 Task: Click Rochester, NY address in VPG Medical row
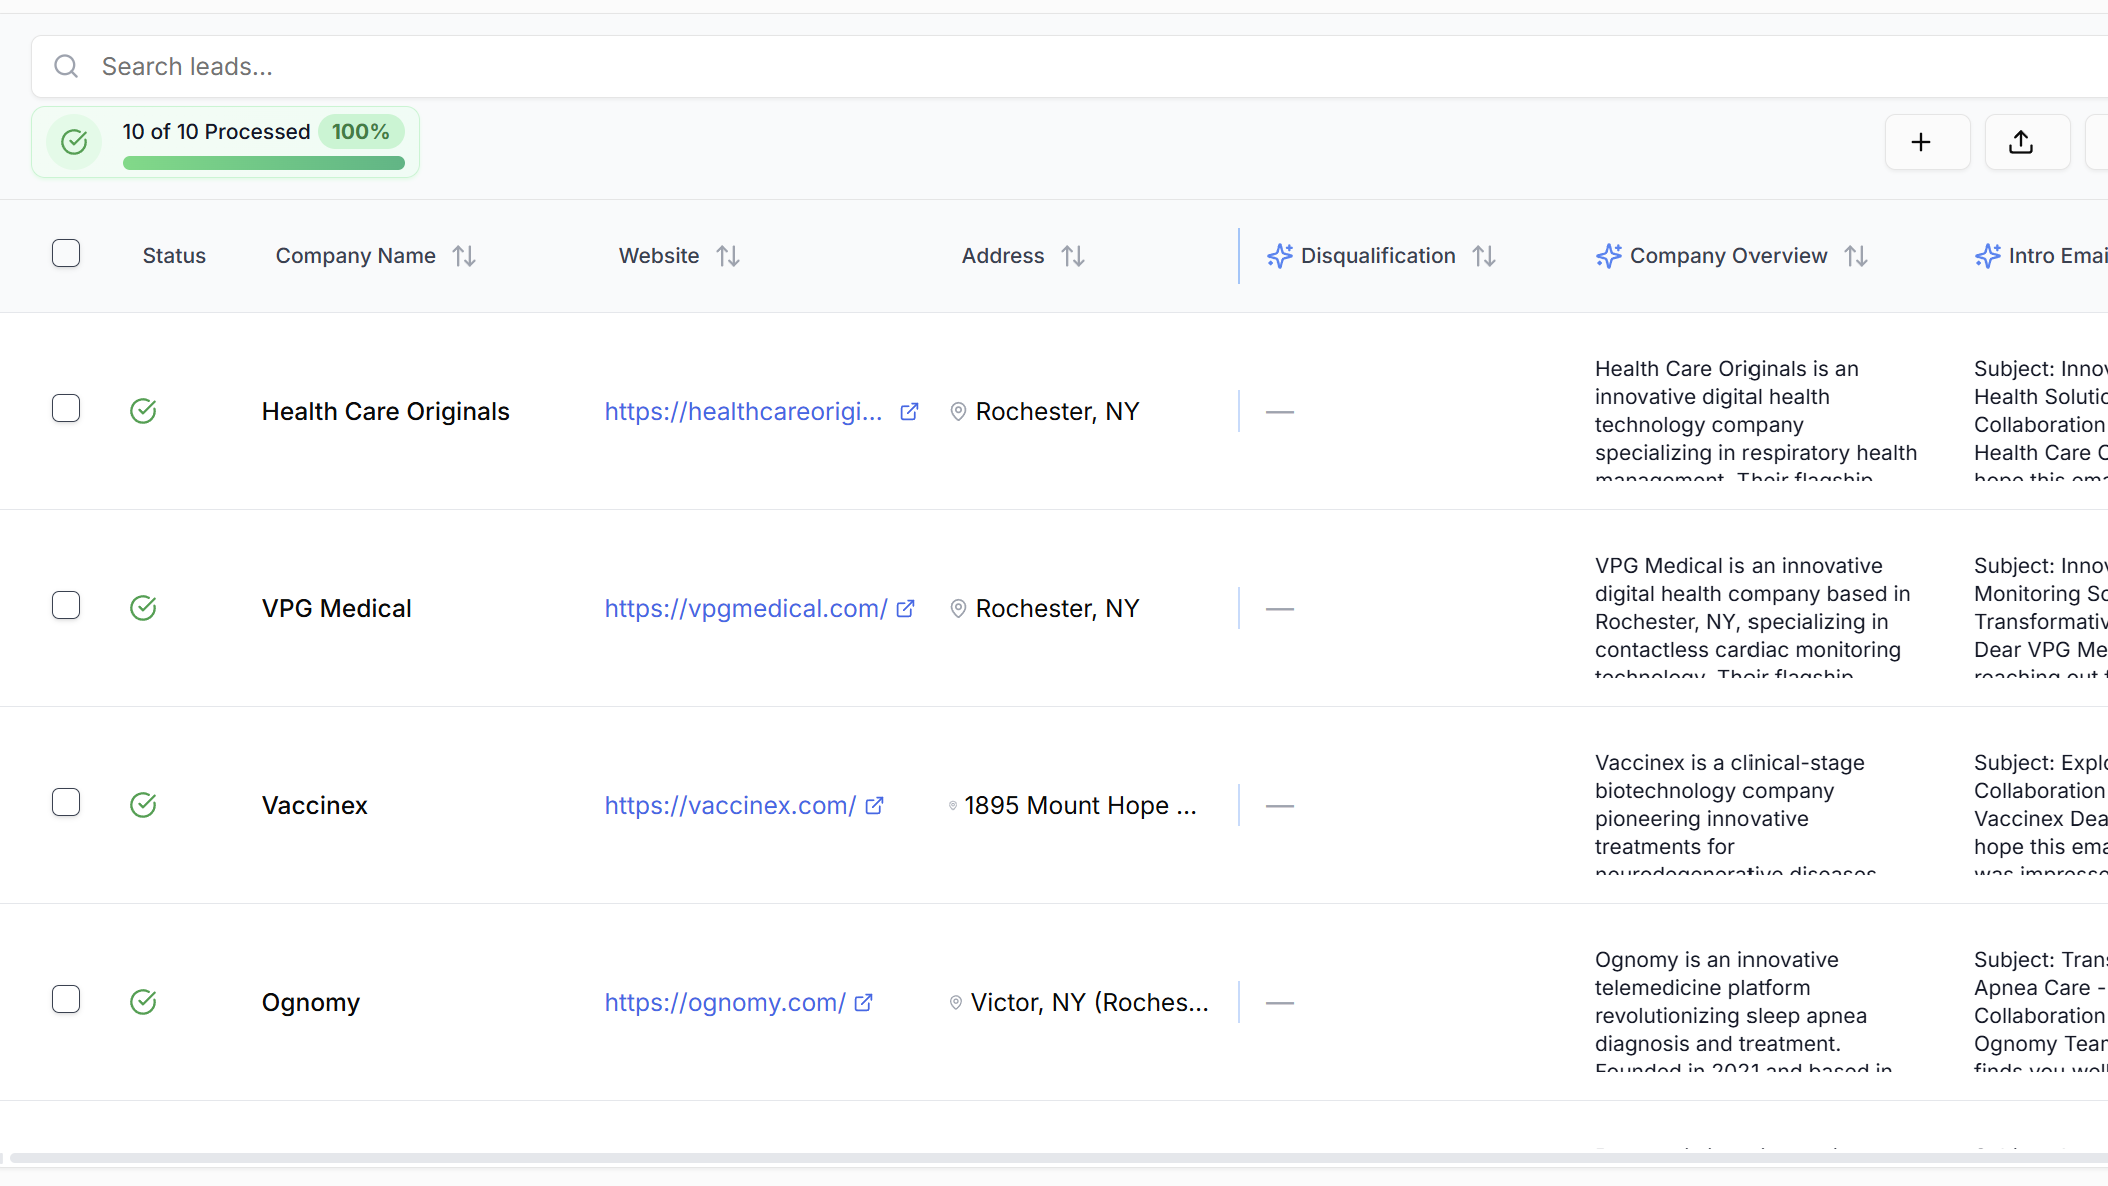tap(1058, 608)
